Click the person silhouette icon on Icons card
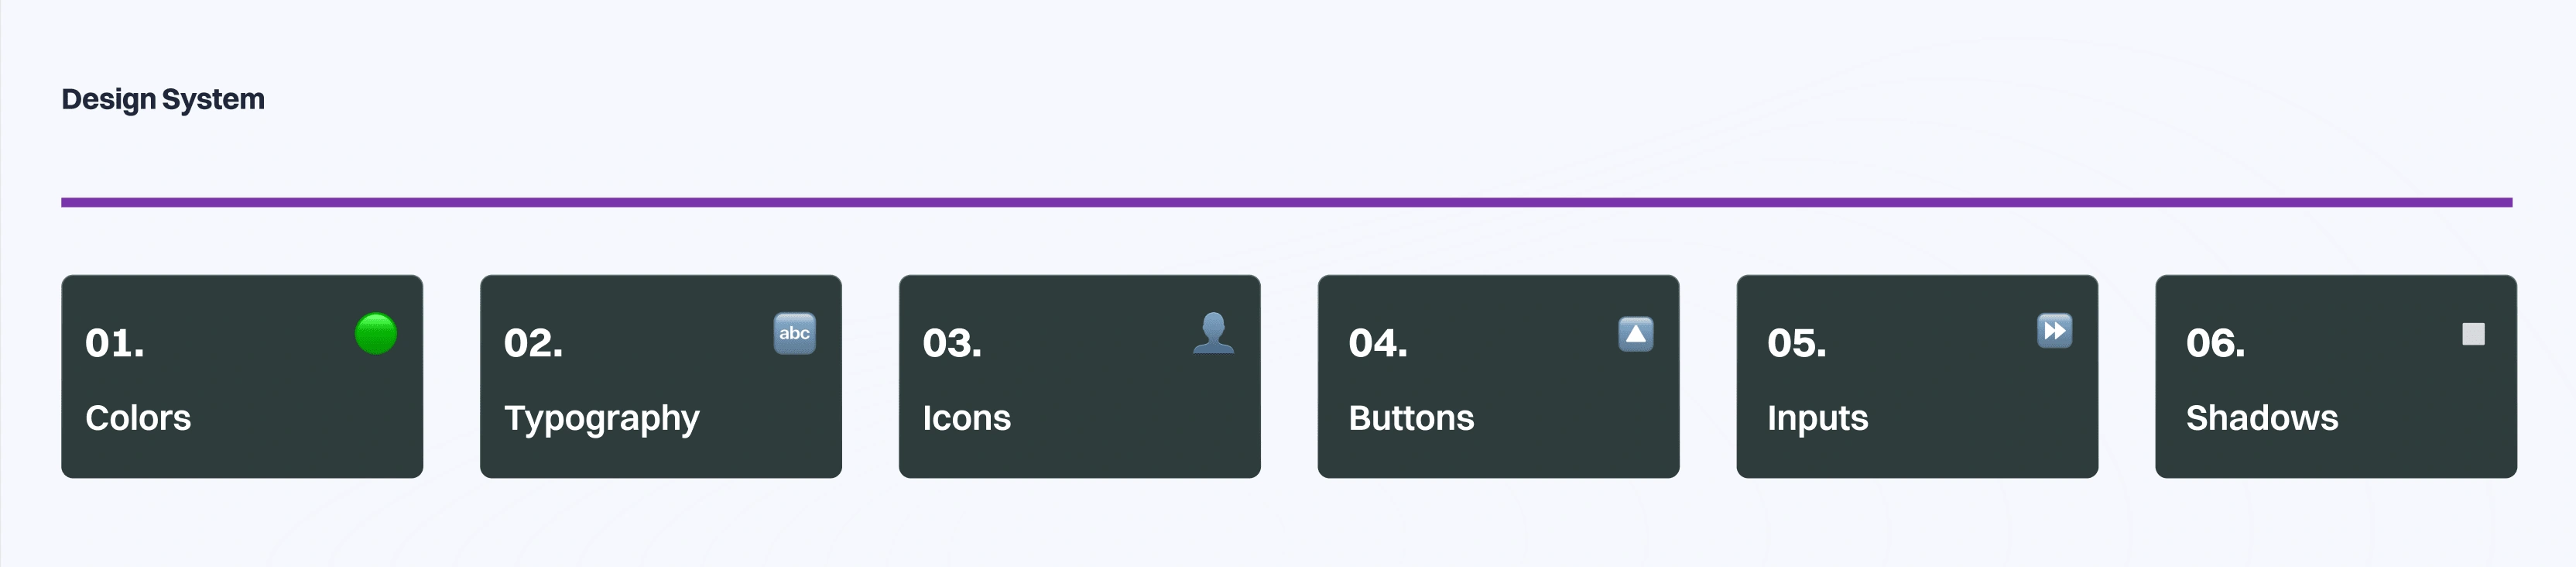This screenshot has width=2576, height=567. [1213, 334]
